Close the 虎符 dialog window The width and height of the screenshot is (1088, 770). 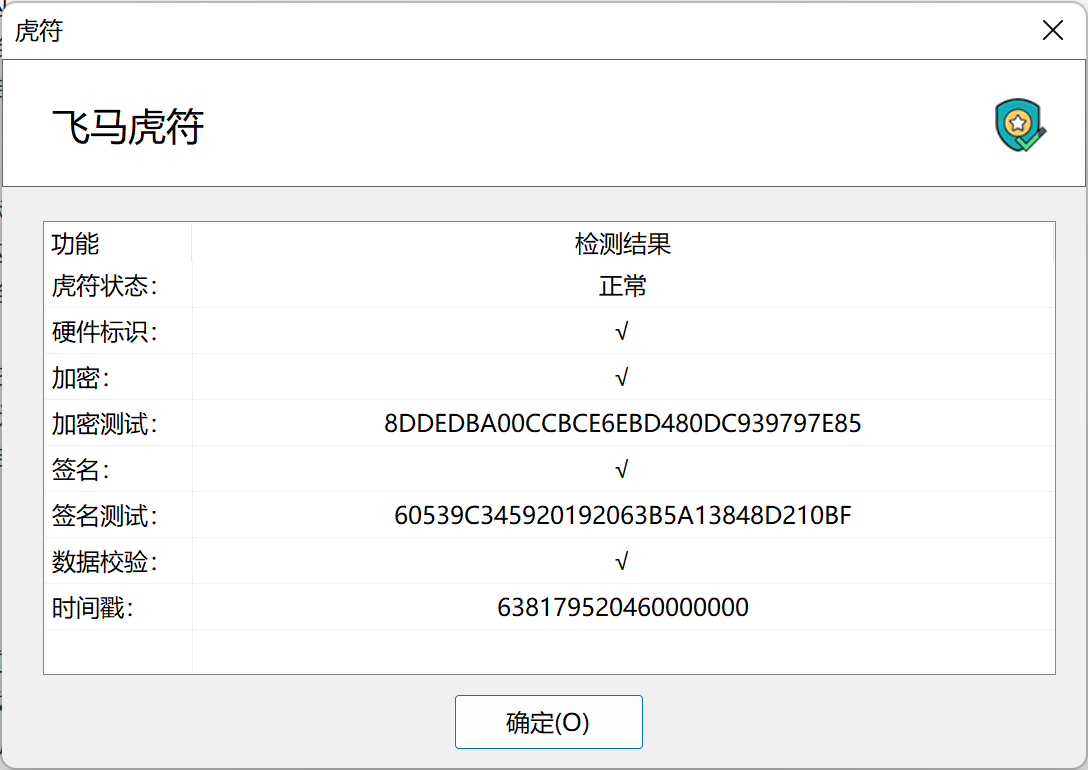1053,30
